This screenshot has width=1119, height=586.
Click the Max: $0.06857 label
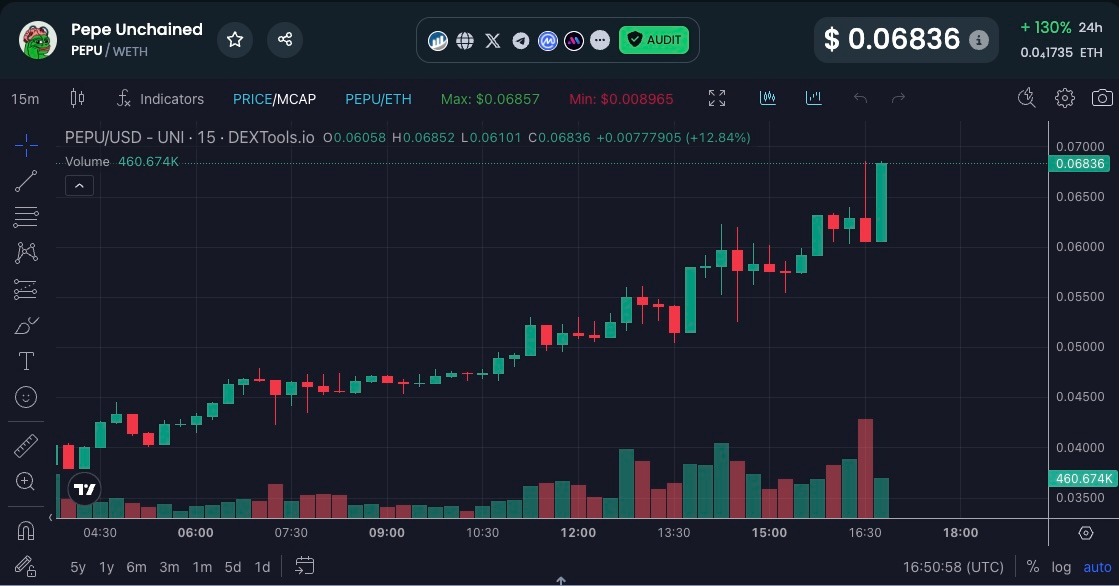point(490,99)
